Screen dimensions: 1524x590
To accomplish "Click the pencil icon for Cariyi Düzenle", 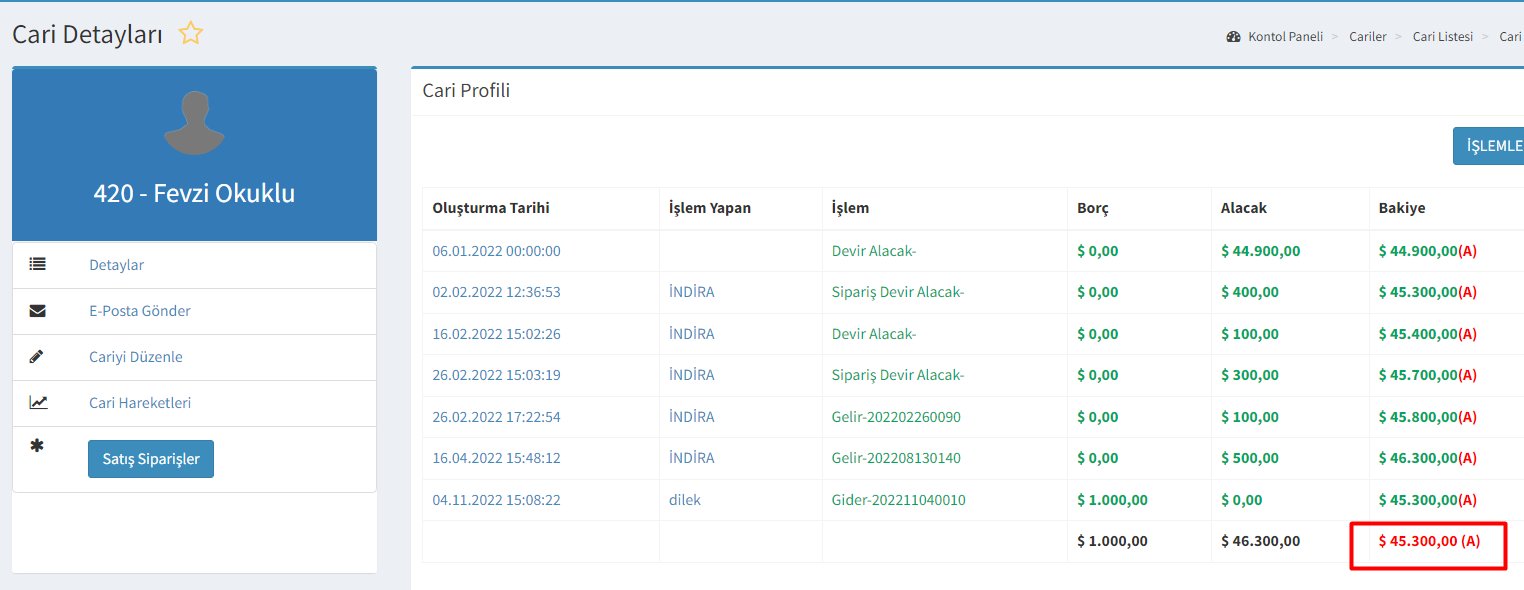I will point(38,357).
